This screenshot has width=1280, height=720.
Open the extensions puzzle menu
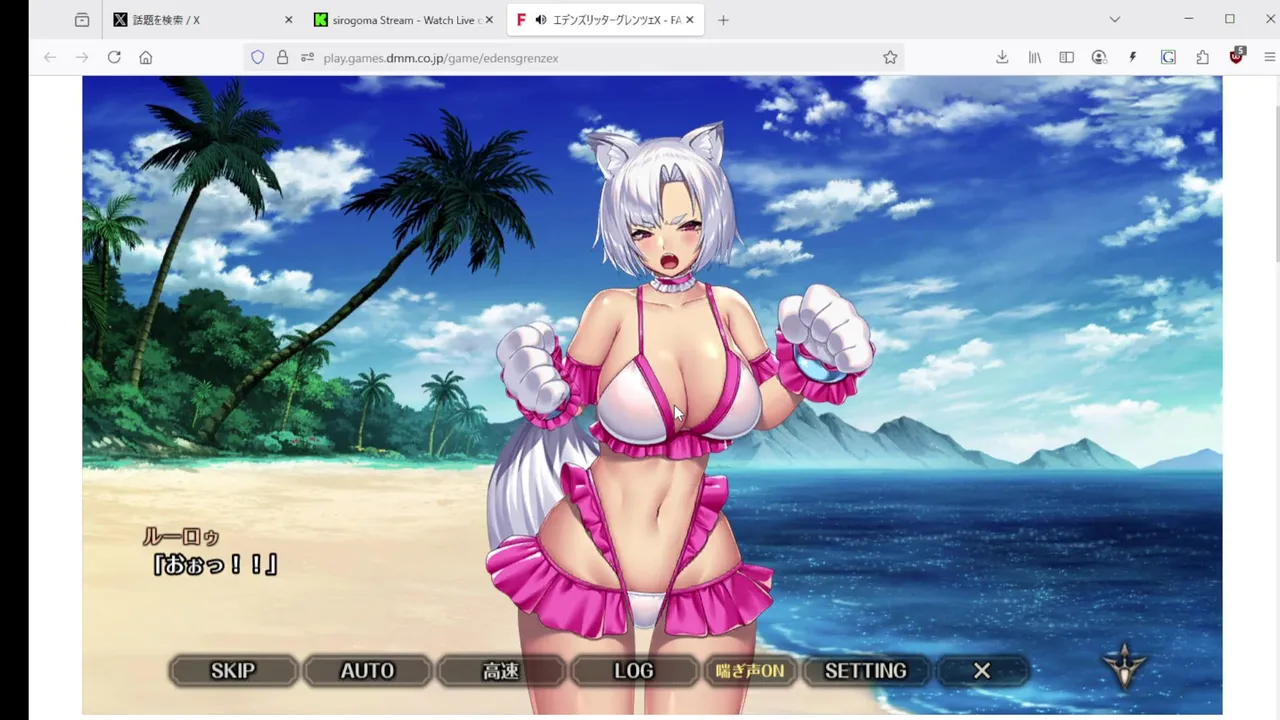[1203, 58]
